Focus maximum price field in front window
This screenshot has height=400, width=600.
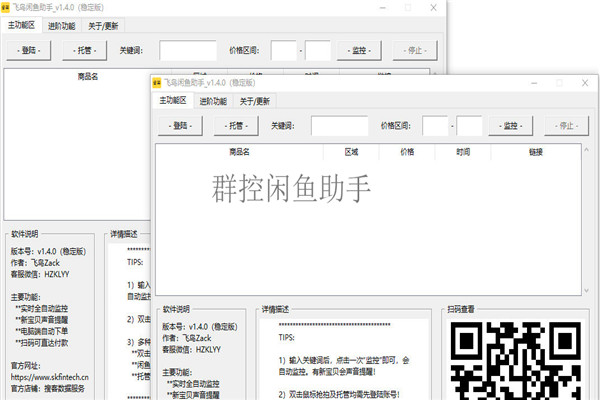click(x=469, y=126)
